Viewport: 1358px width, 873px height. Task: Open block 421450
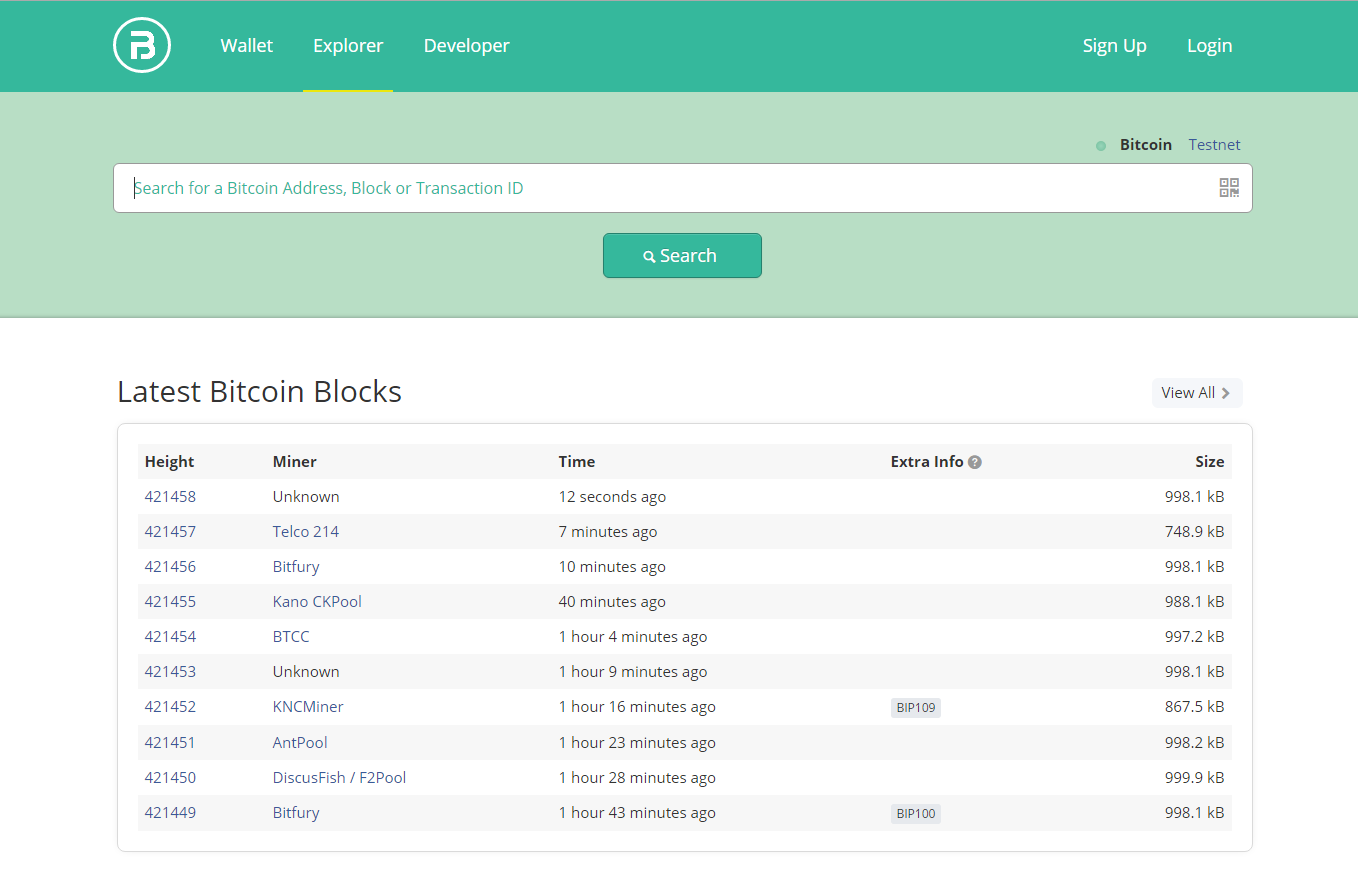pos(170,778)
